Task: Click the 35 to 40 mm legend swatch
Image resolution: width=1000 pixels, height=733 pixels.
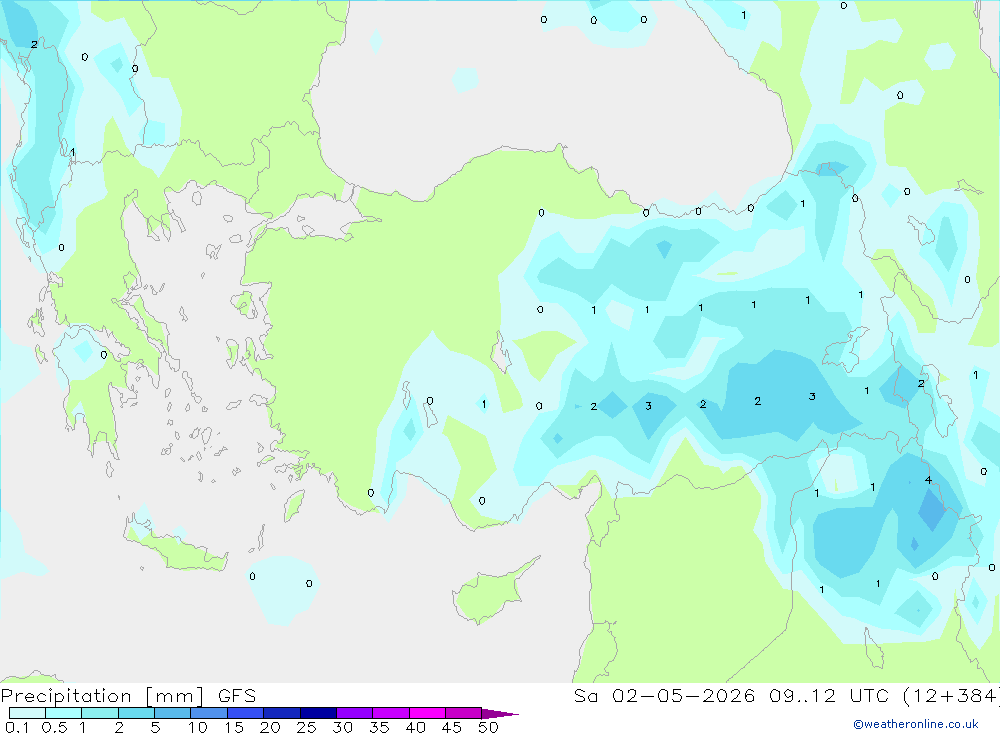Action: pos(390,713)
